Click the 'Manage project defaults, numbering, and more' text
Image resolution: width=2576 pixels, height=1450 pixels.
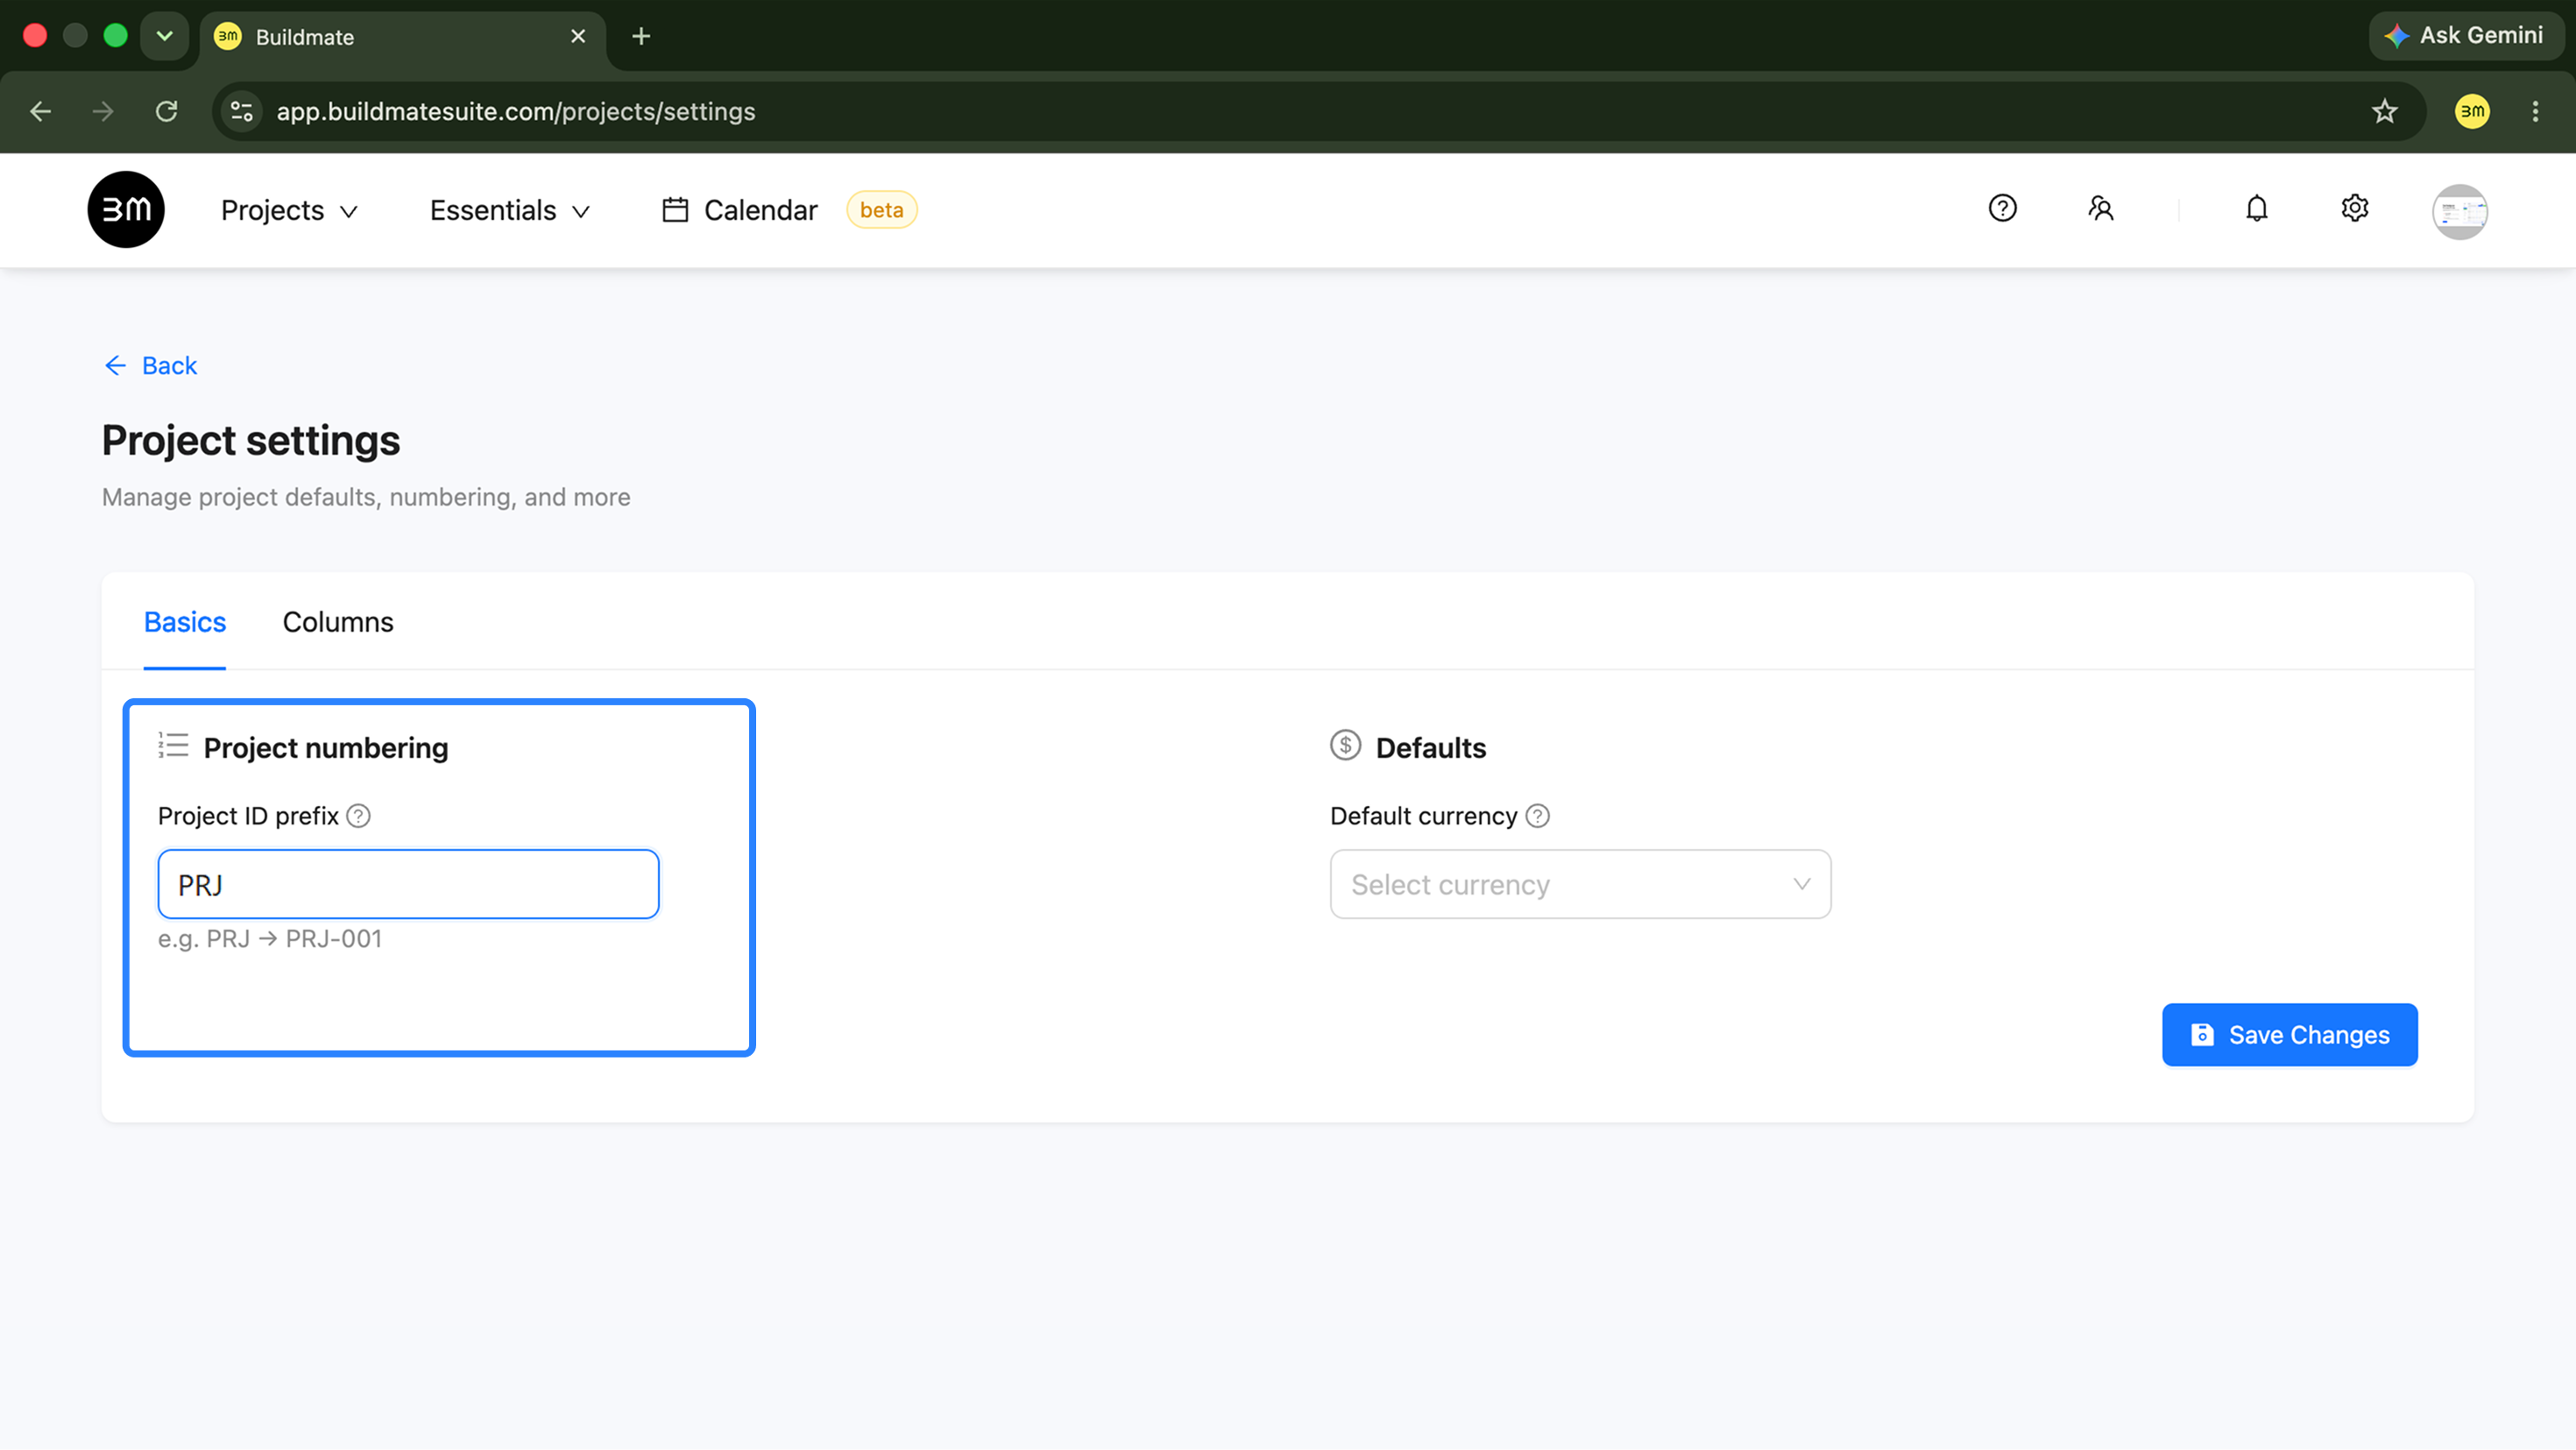tap(366, 498)
